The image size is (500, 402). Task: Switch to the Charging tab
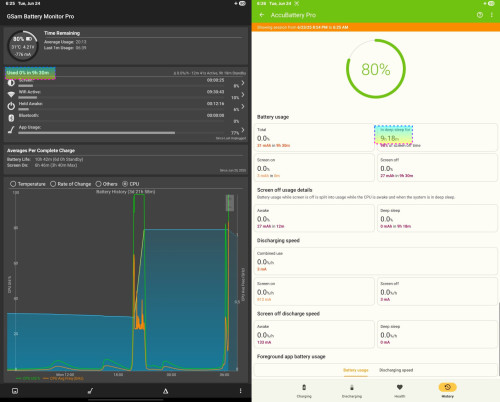pos(304,391)
